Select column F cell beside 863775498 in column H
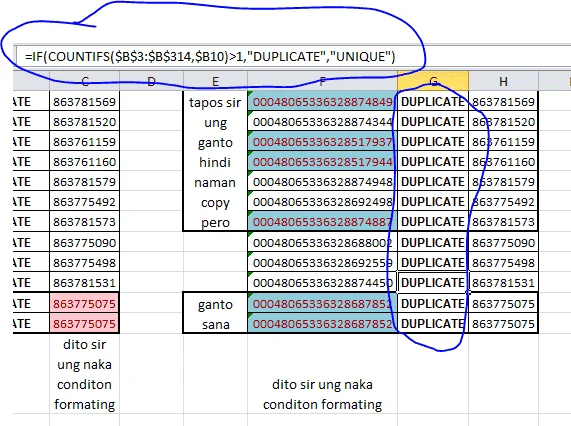 [322, 262]
